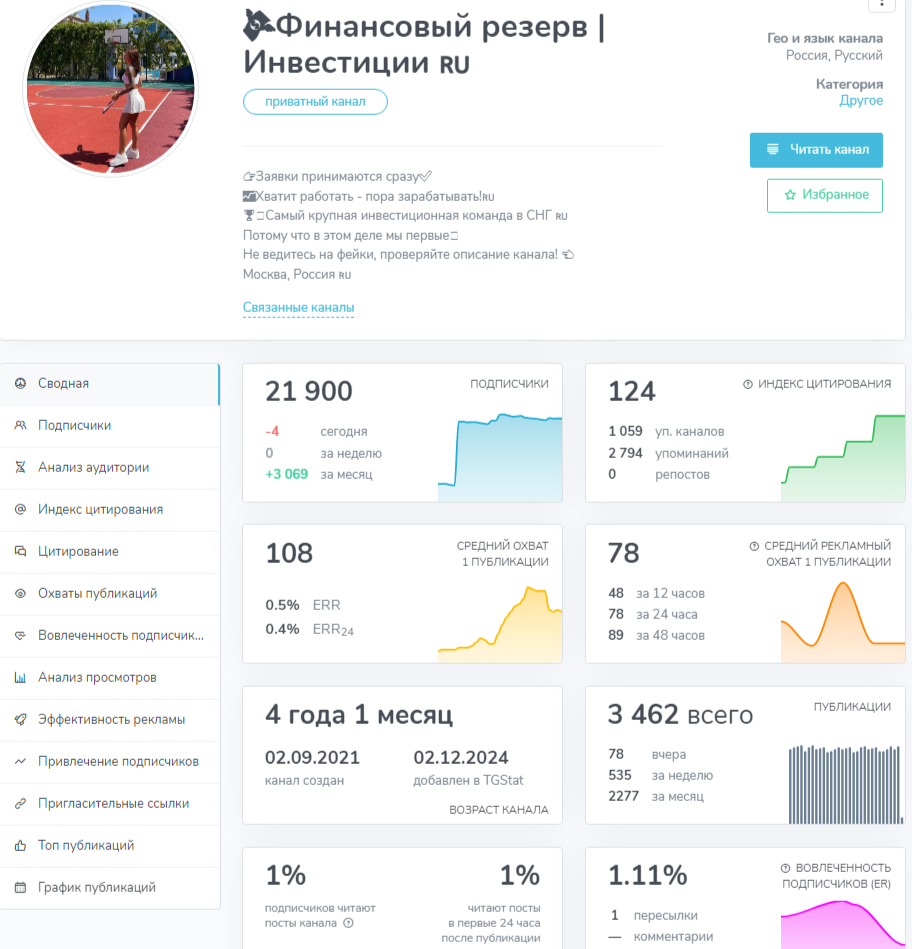This screenshot has width=912, height=949.
Task: Click the channel avatar photo
Action: pyautogui.click(x=111, y=89)
